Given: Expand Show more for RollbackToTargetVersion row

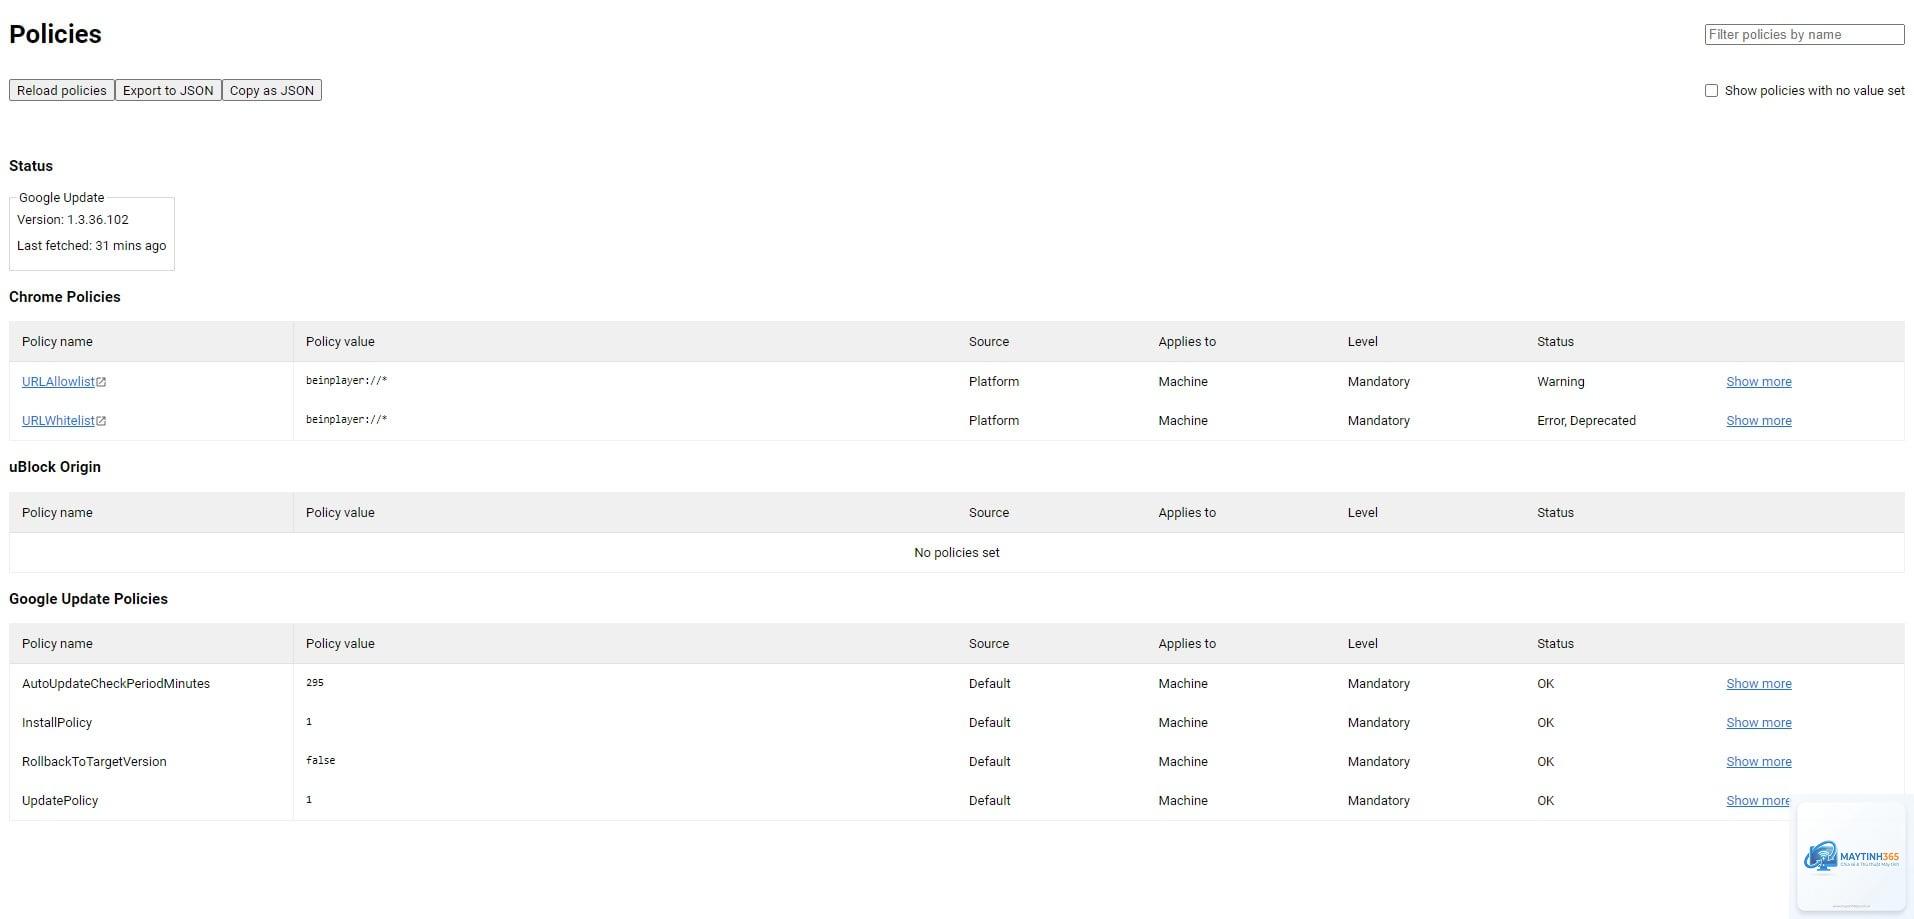Looking at the screenshot, I should click(1758, 762).
